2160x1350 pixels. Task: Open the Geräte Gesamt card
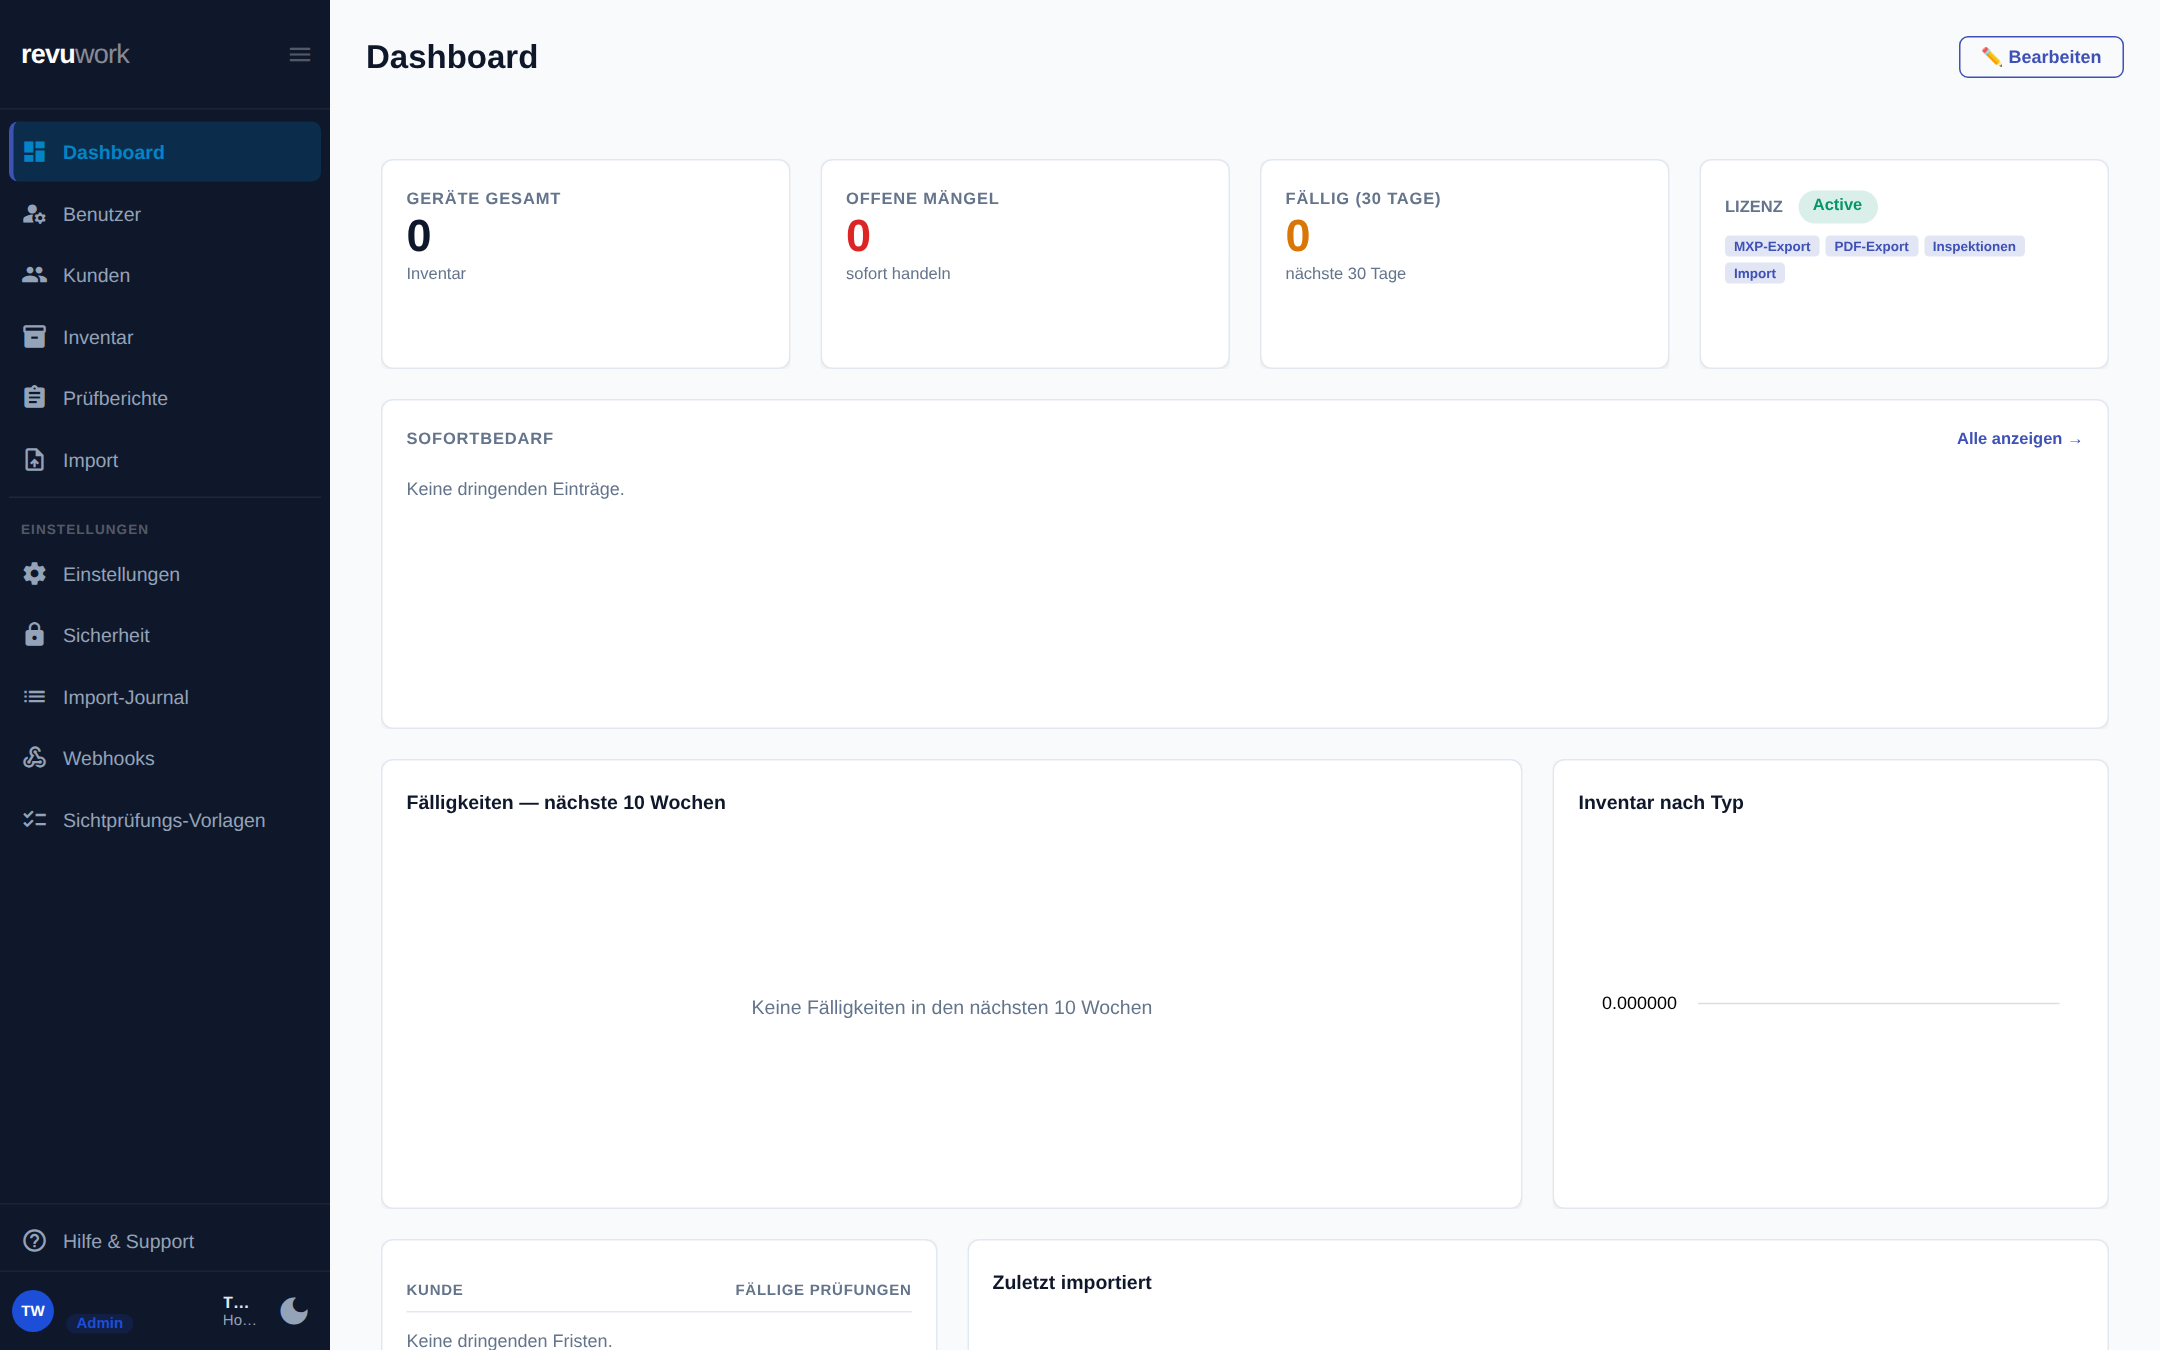coord(586,264)
